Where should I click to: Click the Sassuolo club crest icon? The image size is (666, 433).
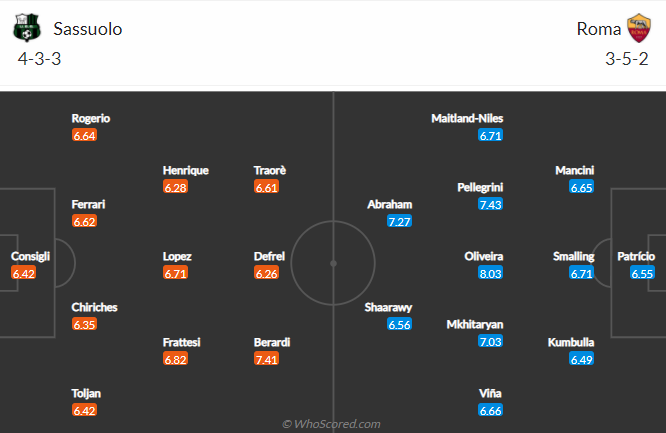coord(27,28)
